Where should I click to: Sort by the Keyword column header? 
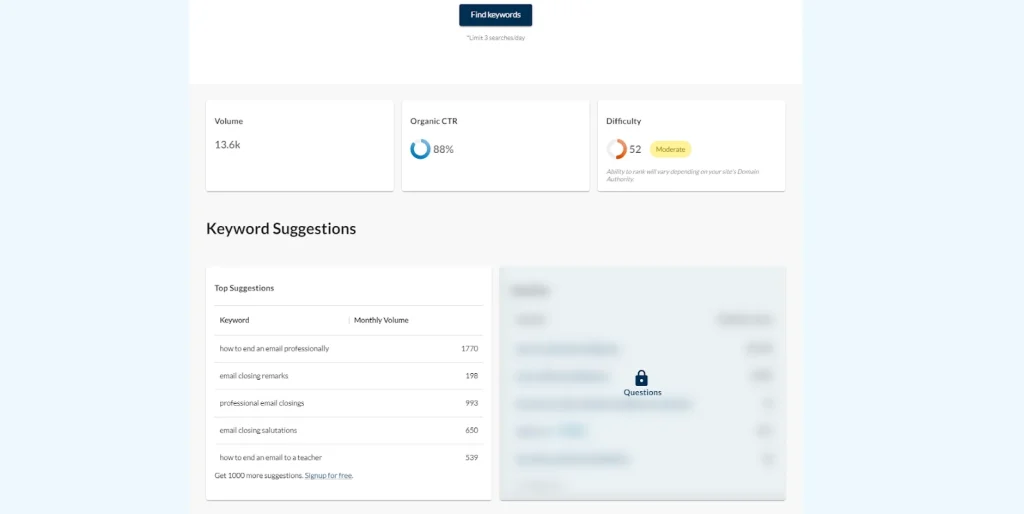pos(234,320)
